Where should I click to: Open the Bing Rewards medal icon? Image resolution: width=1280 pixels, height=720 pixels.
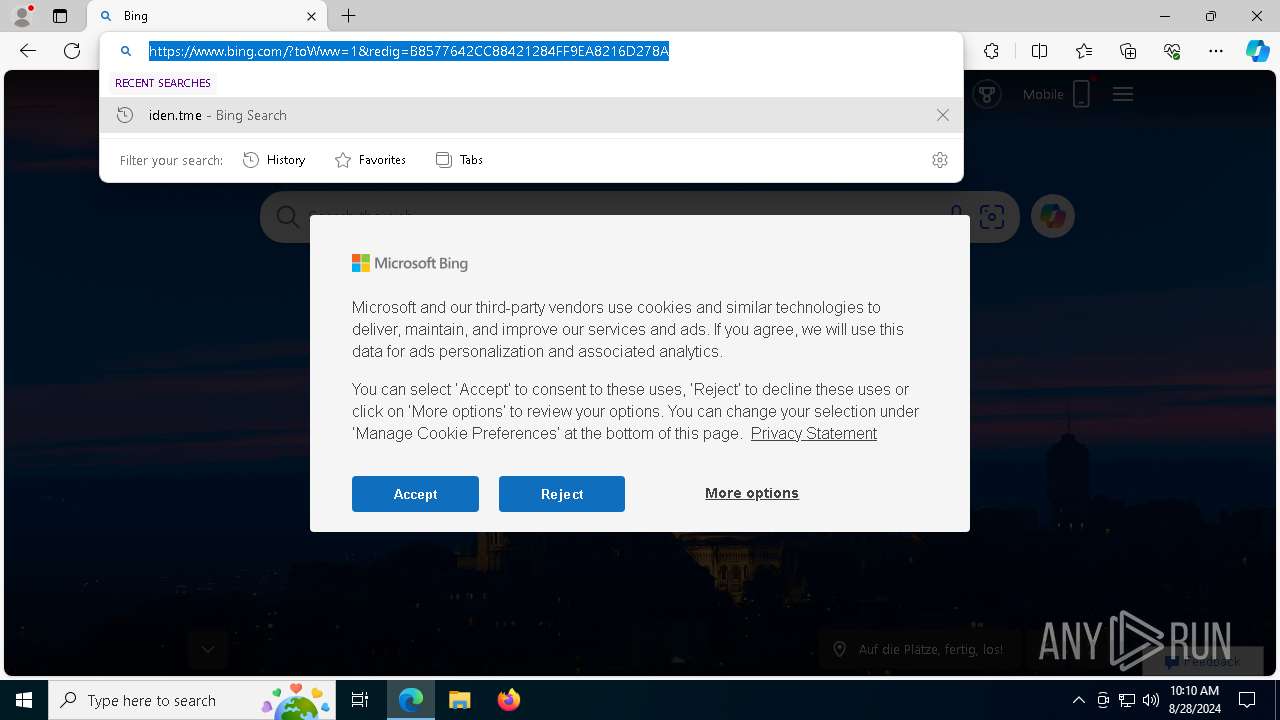coord(987,94)
